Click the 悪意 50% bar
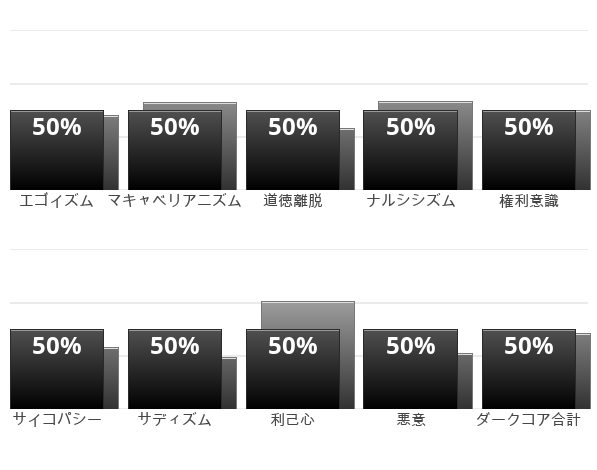Viewport: 597px width, 470px height. click(x=410, y=369)
